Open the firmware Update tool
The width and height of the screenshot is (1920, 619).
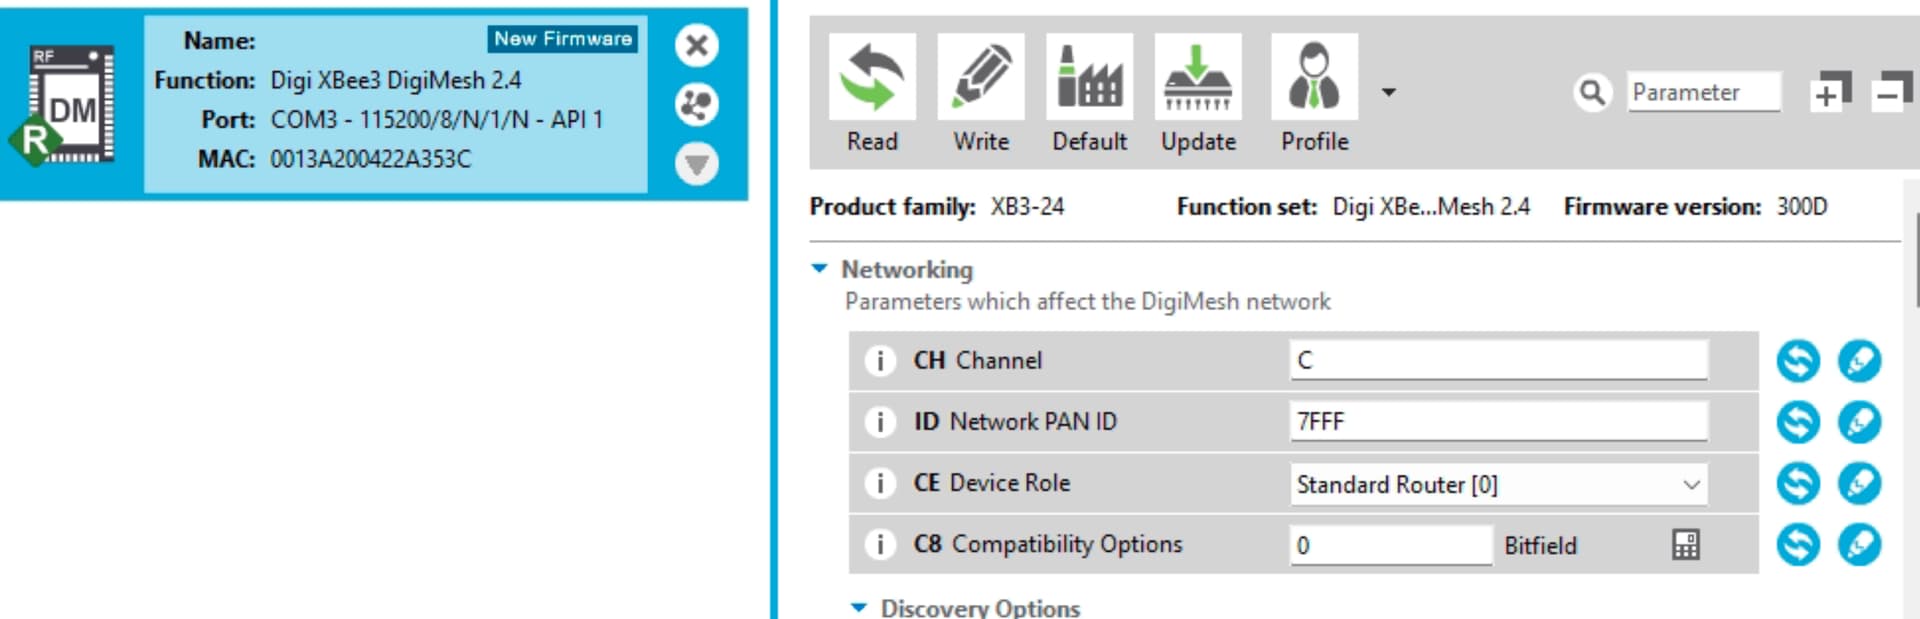point(1198,77)
